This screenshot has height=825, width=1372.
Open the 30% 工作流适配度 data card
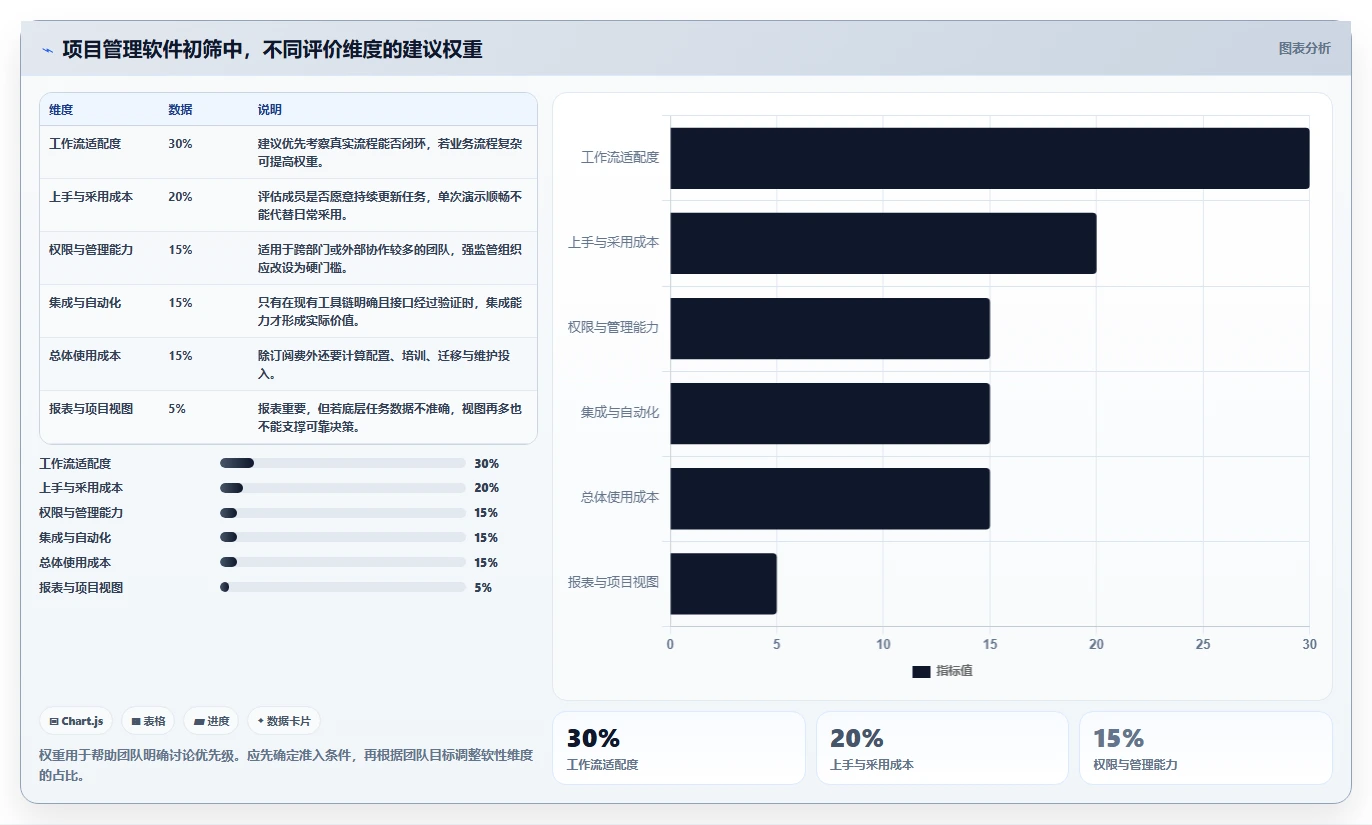679,748
